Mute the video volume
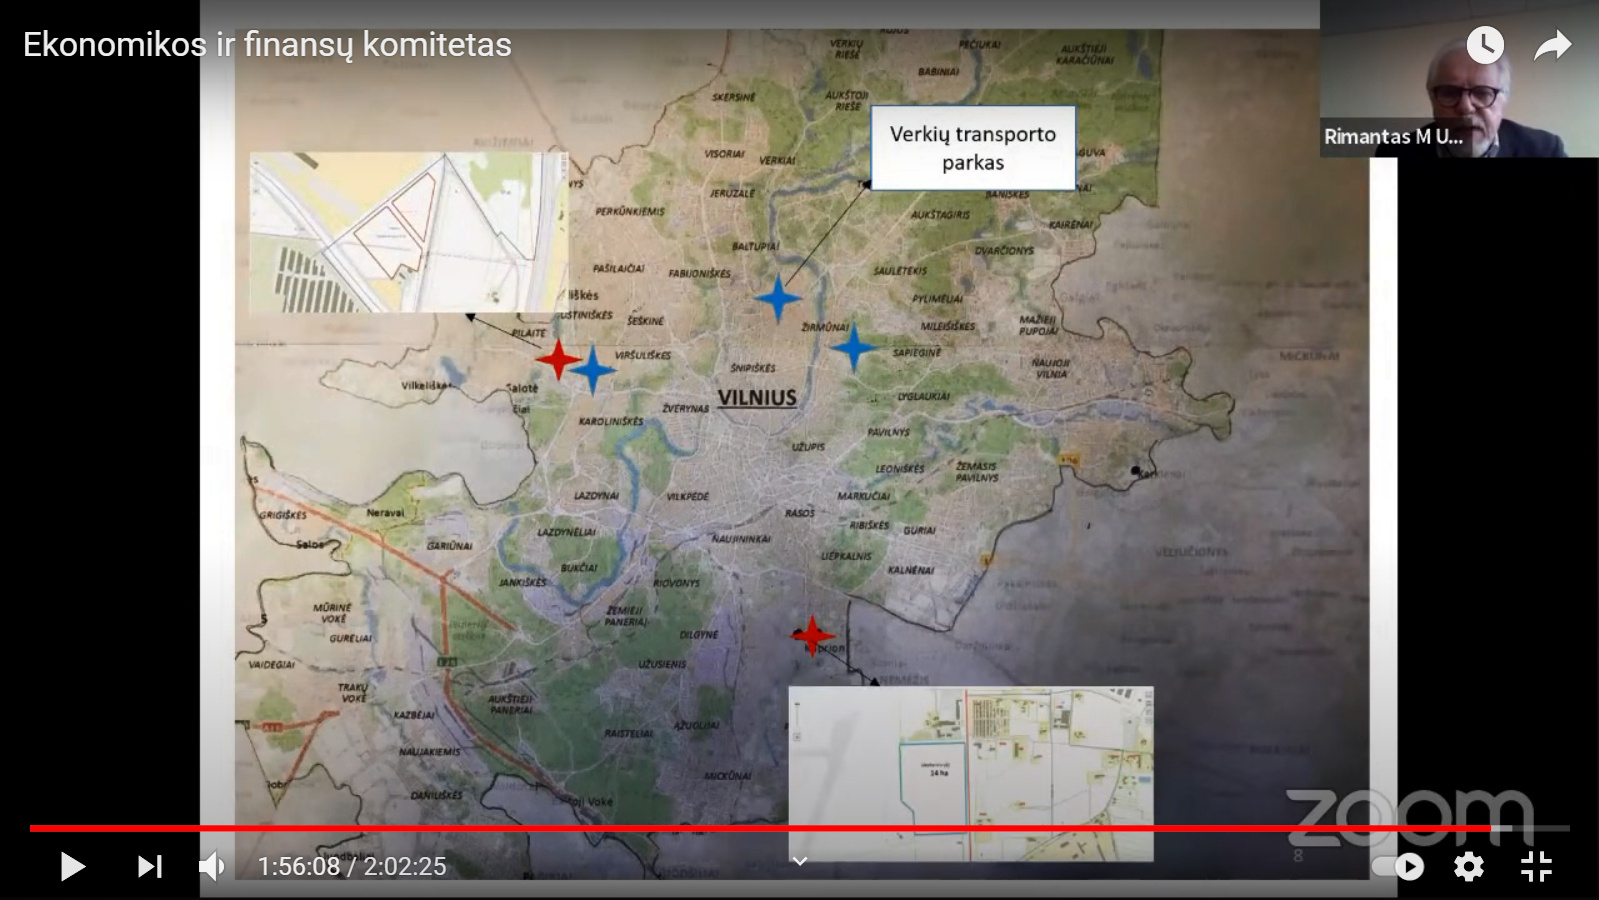The image size is (1599, 900). [212, 866]
